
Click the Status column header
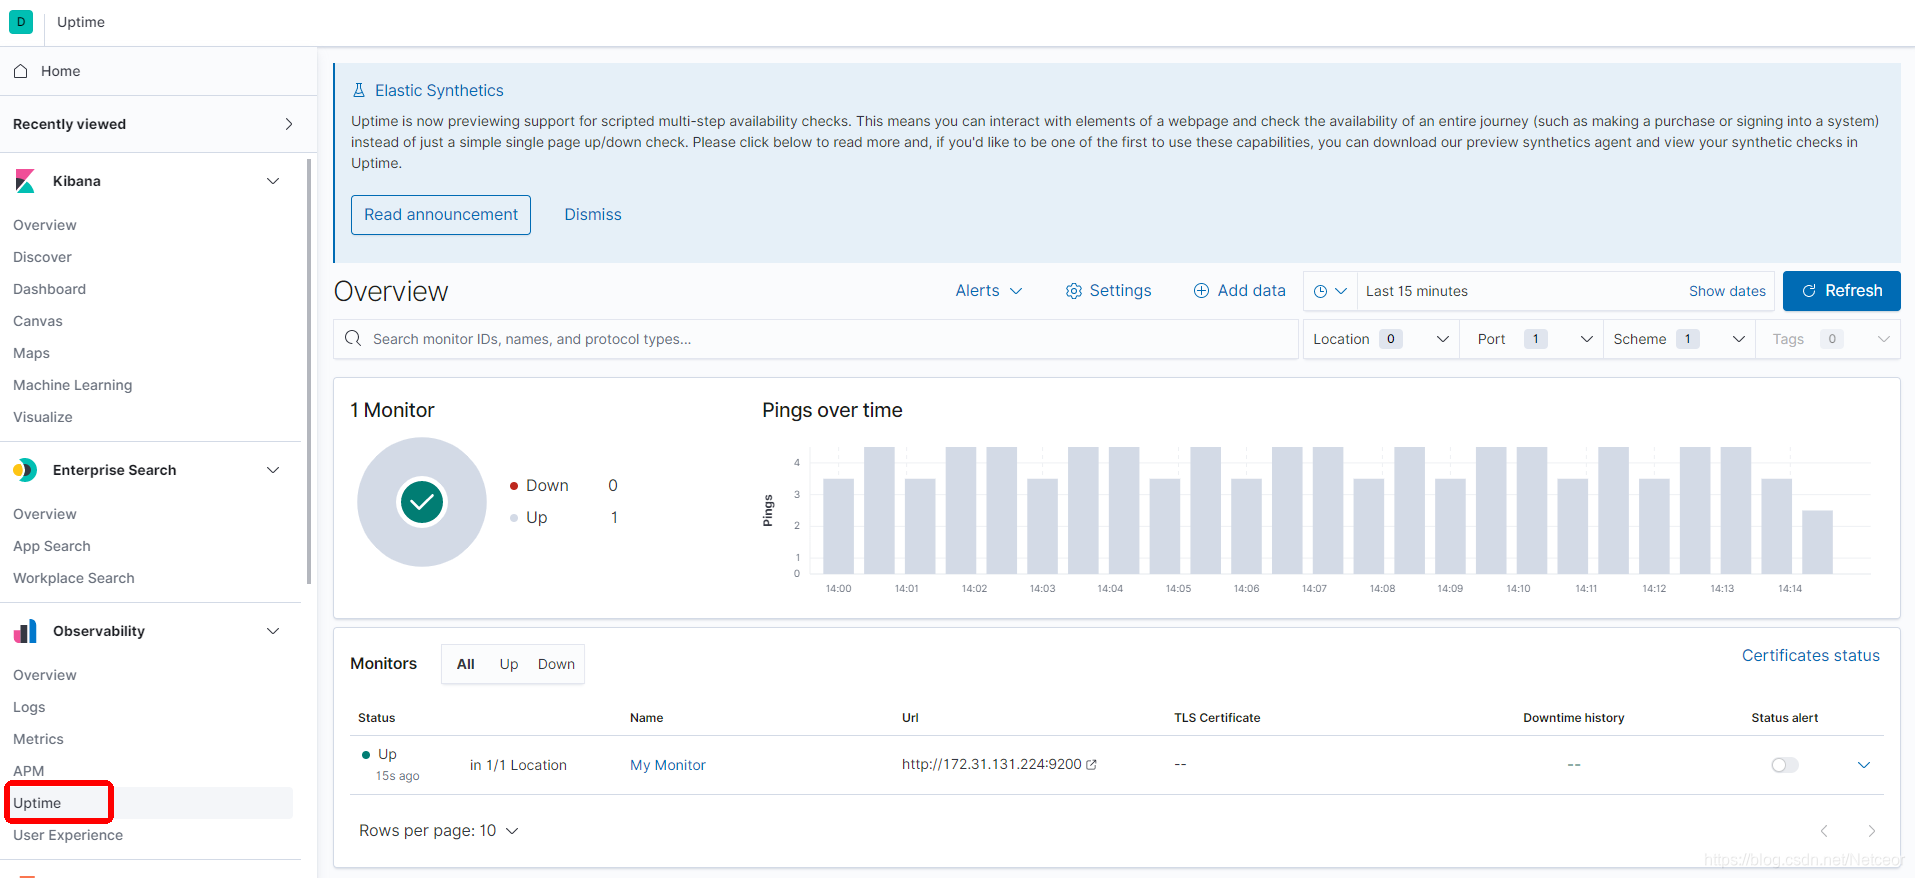click(x=377, y=718)
